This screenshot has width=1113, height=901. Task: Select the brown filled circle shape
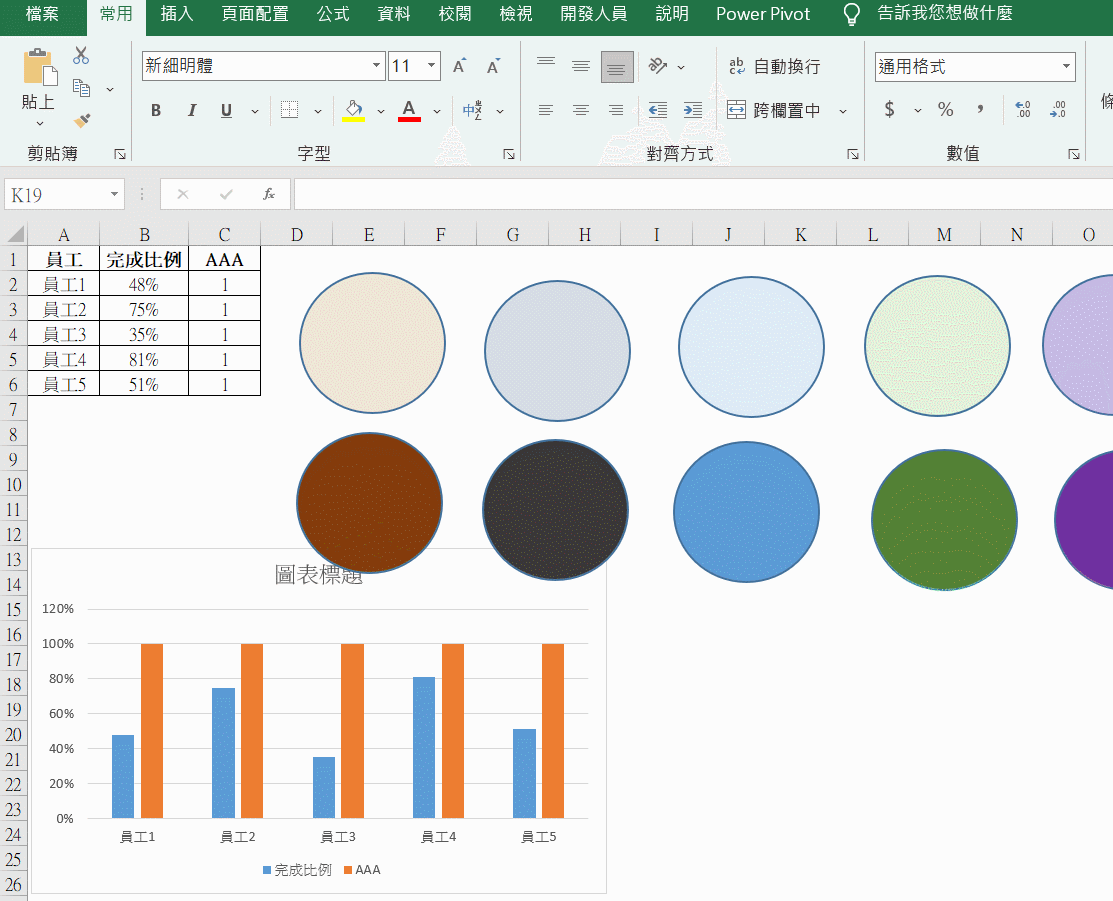pos(369,502)
